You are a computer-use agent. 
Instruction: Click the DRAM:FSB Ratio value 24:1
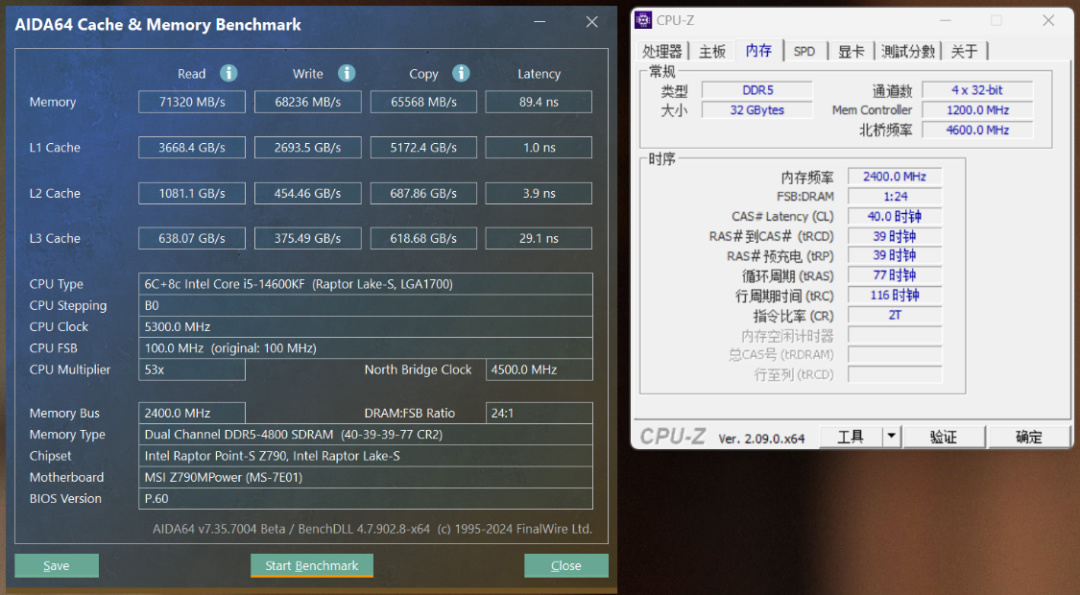539,413
